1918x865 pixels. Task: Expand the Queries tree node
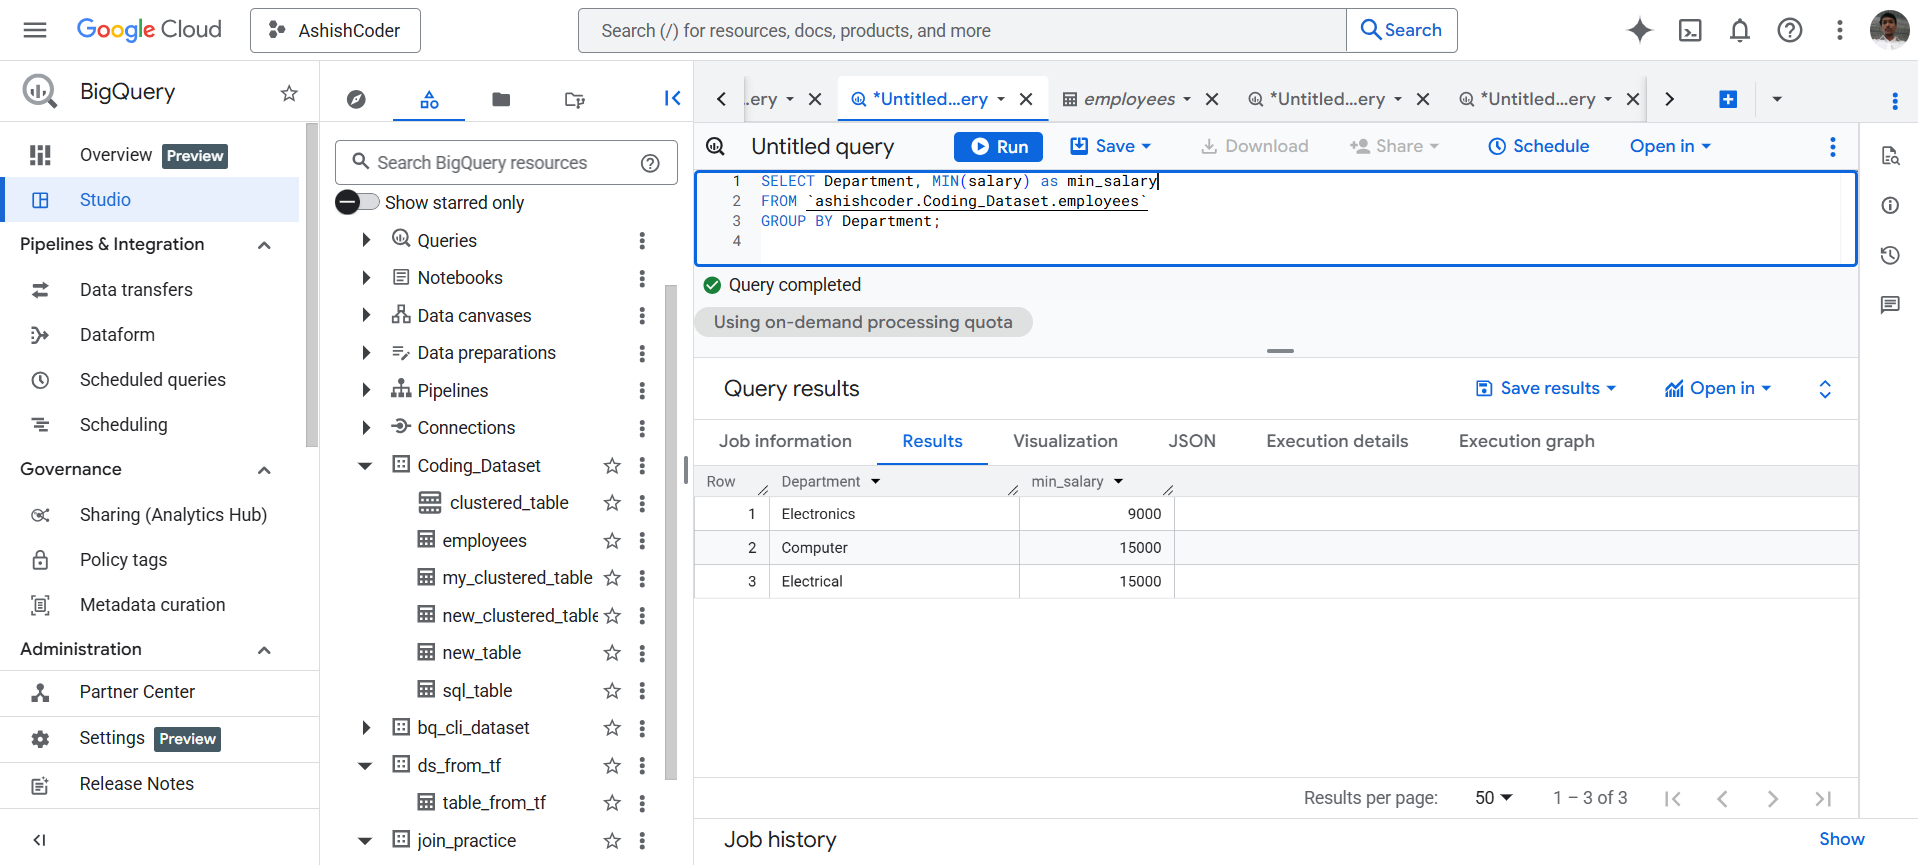click(x=366, y=240)
